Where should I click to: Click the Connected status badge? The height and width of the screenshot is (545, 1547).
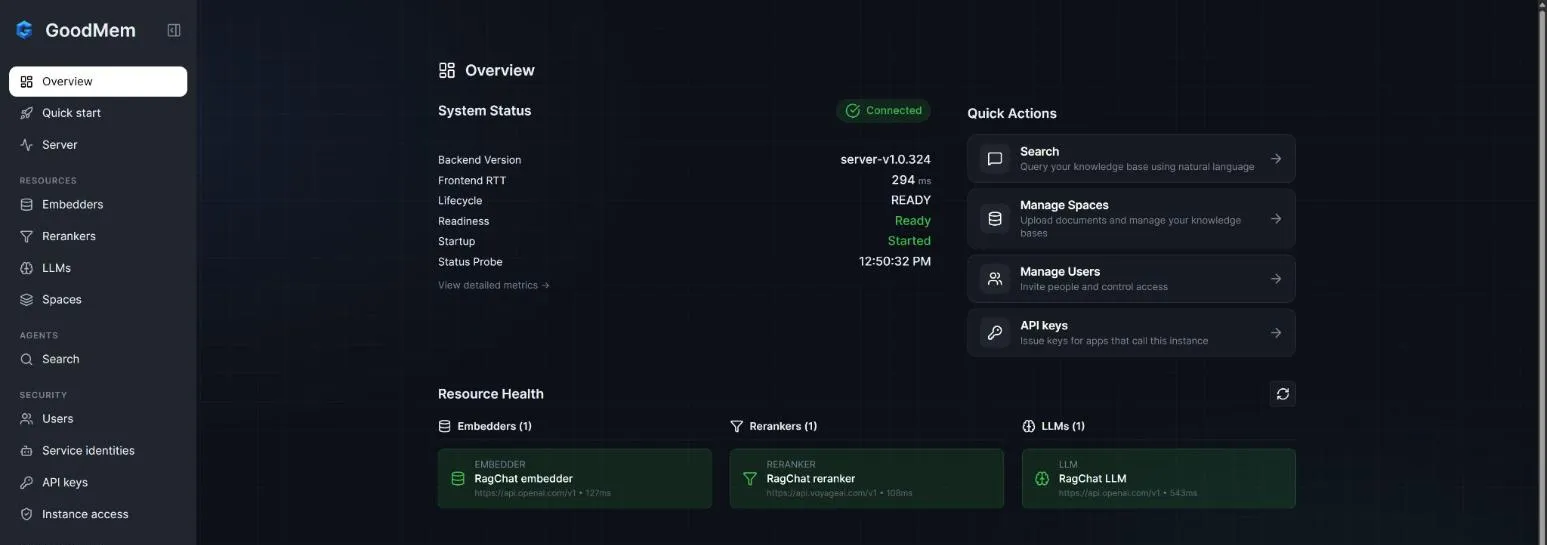(x=883, y=111)
